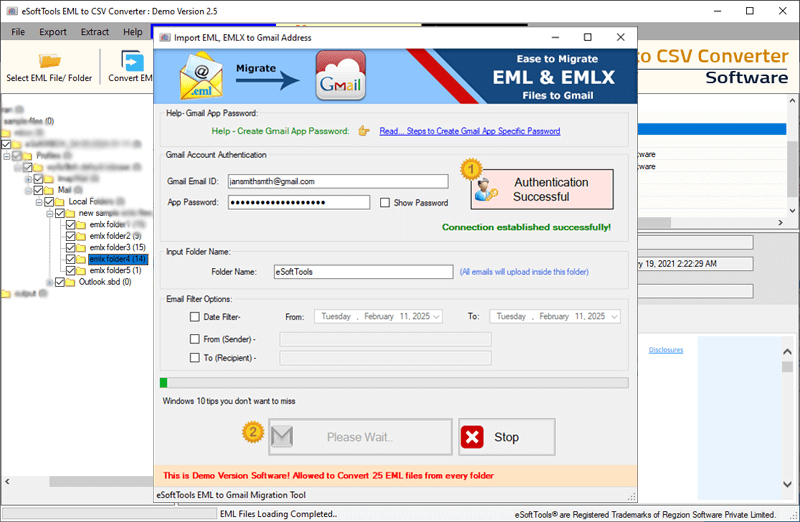Select the blue highlighted list row
The height and width of the screenshot is (522, 800).
click(x=712, y=129)
